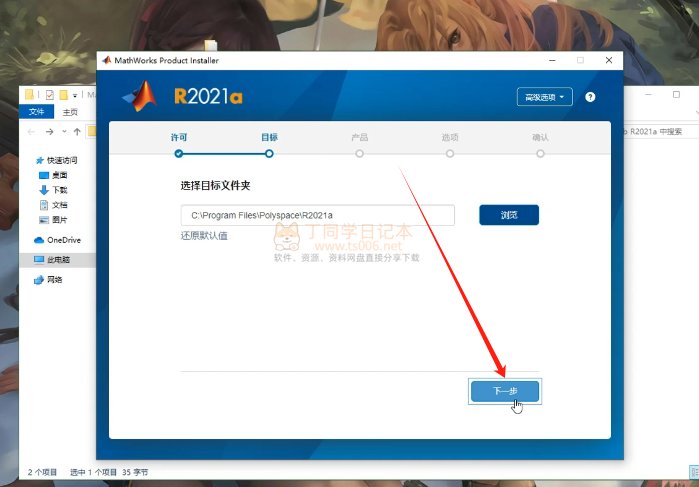Click File Explorer up arrow
The image size is (699, 487).
click(x=77, y=132)
